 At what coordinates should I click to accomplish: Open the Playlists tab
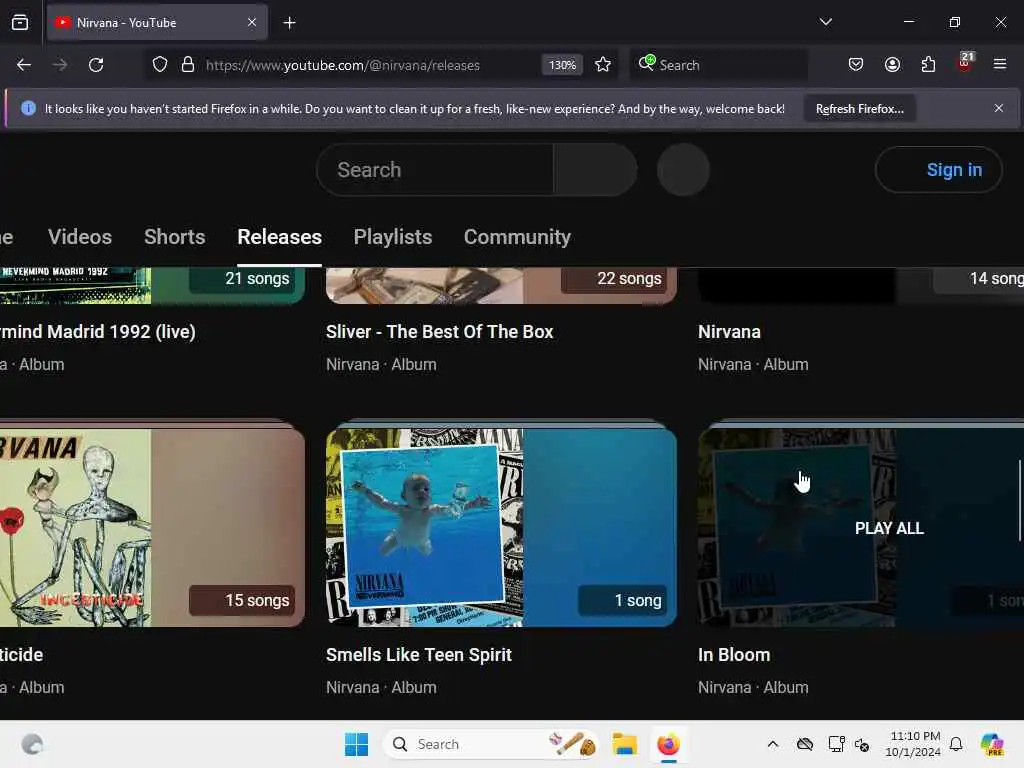[392, 237]
